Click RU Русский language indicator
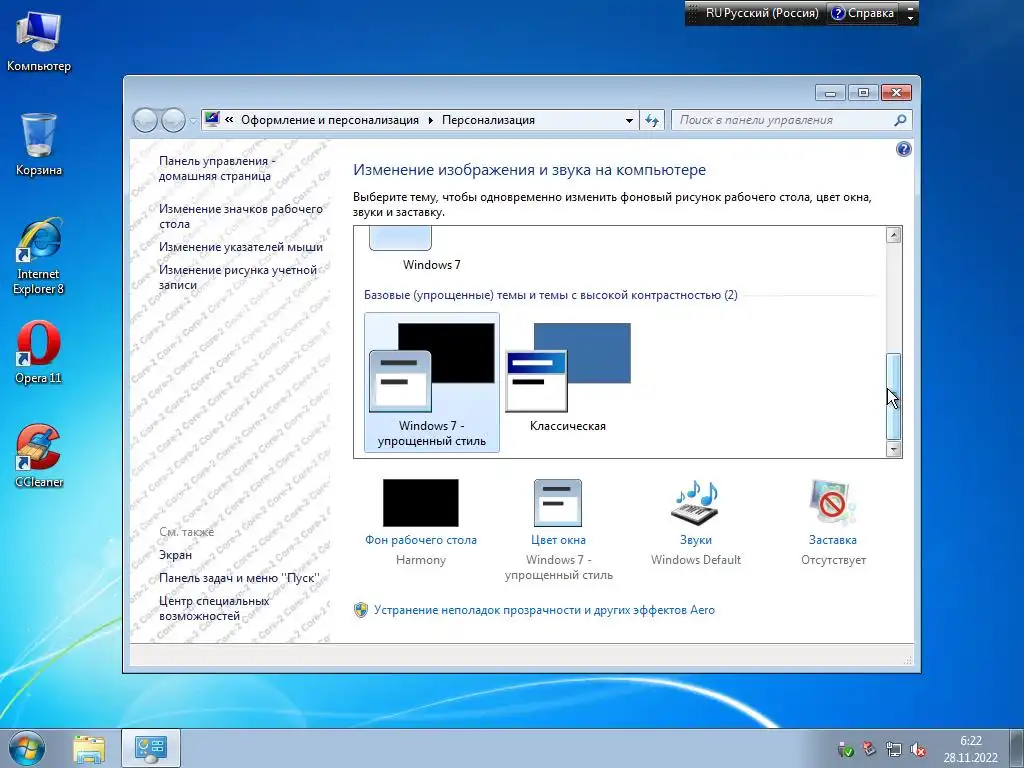1024x768 pixels. [x=761, y=13]
